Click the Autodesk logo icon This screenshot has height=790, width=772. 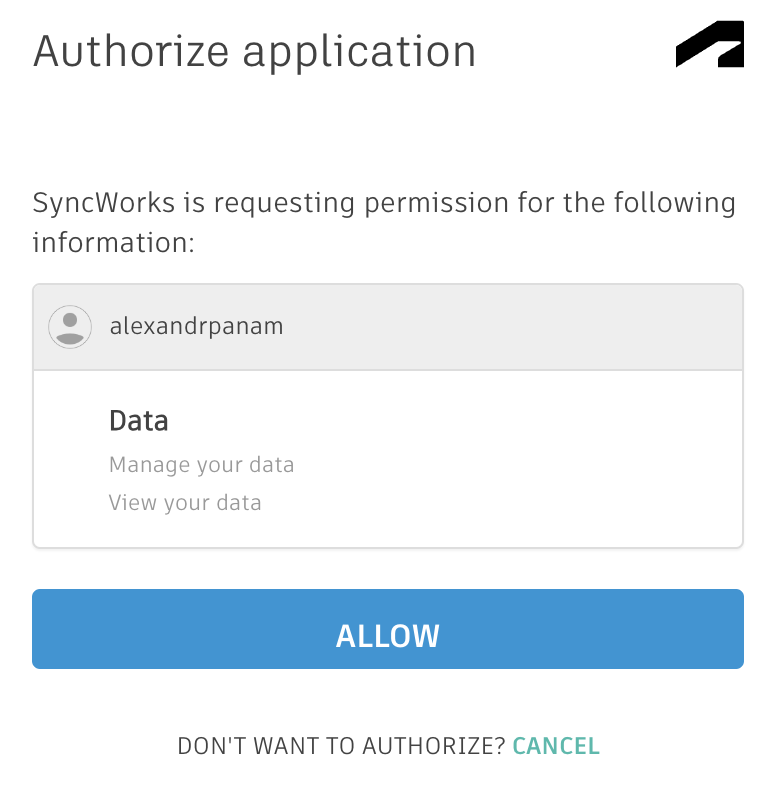coord(709,44)
